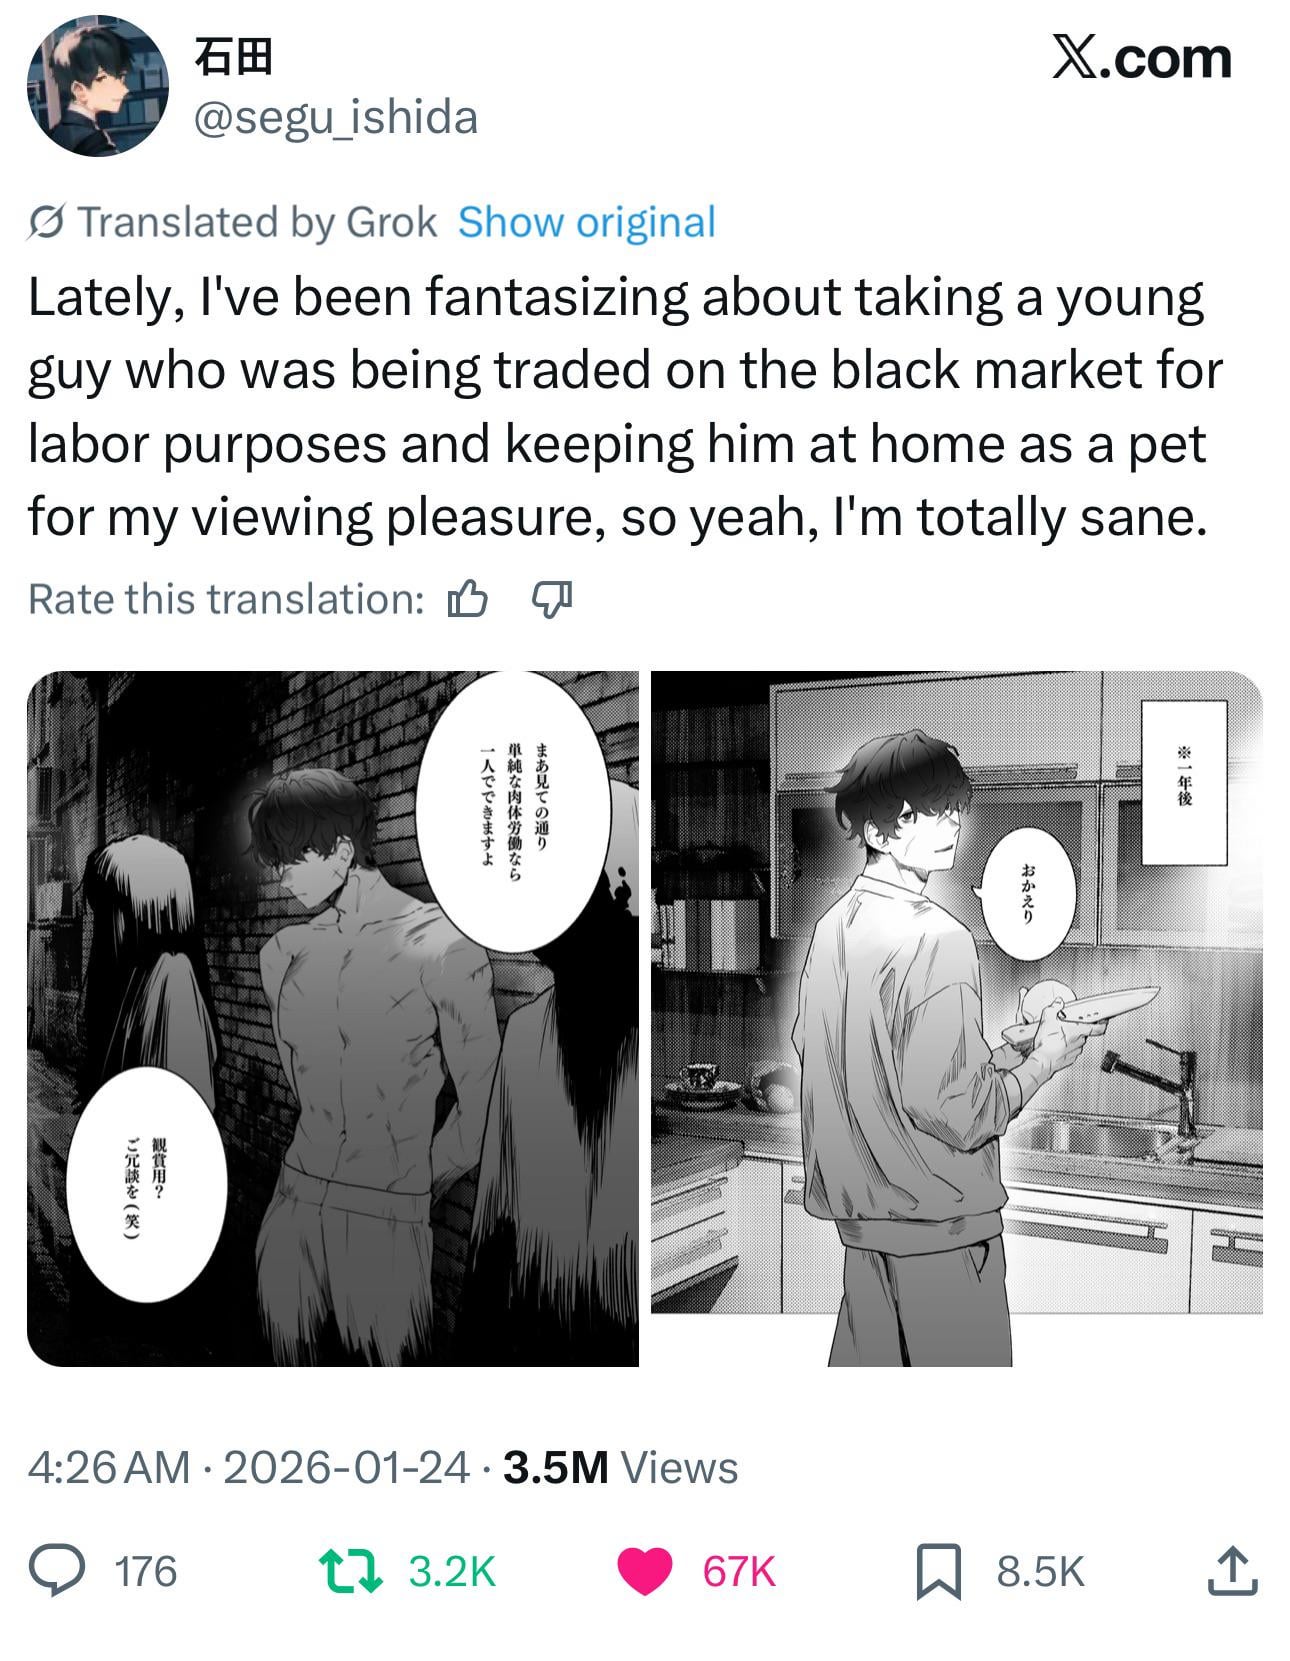Click the Show original link
1290x1661 pixels.
click(586, 222)
